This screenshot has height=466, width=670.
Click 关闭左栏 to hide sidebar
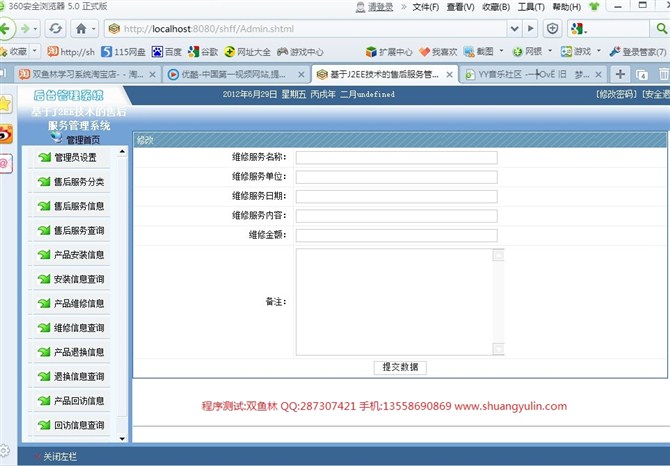tap(59, 457)
